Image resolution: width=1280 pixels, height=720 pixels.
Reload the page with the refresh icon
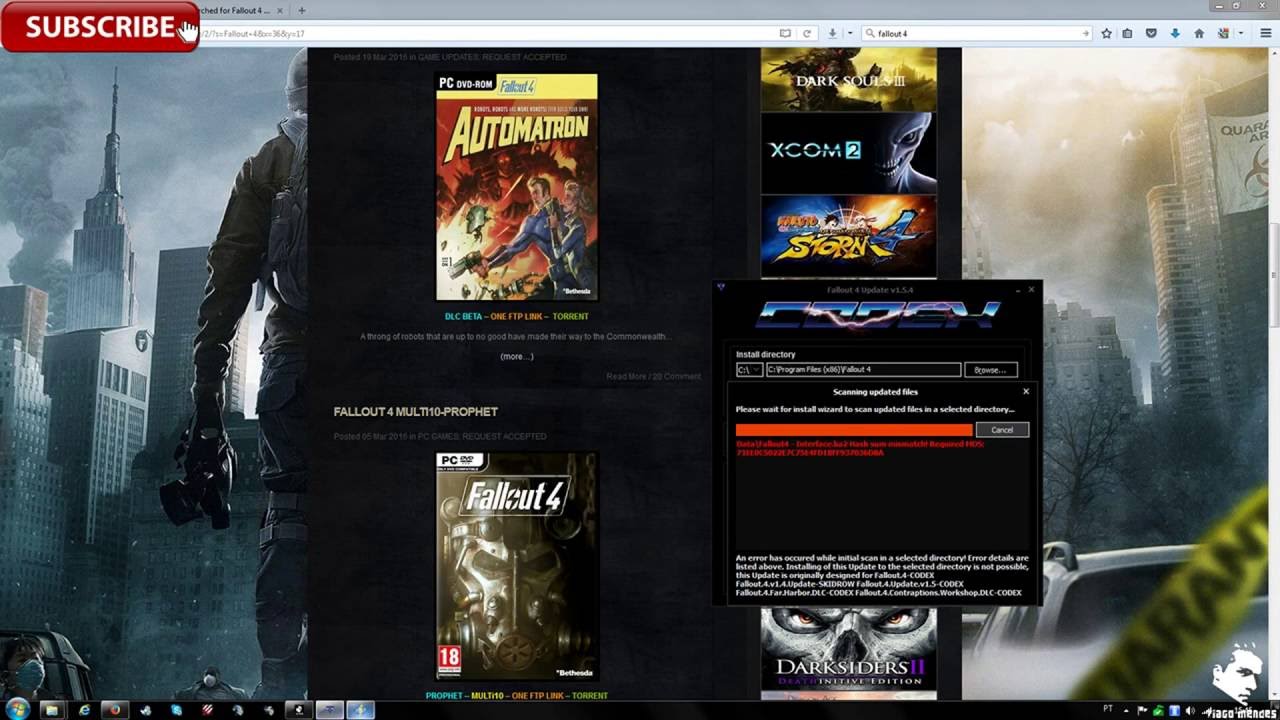pyautogui.click(x=806, y=33)
